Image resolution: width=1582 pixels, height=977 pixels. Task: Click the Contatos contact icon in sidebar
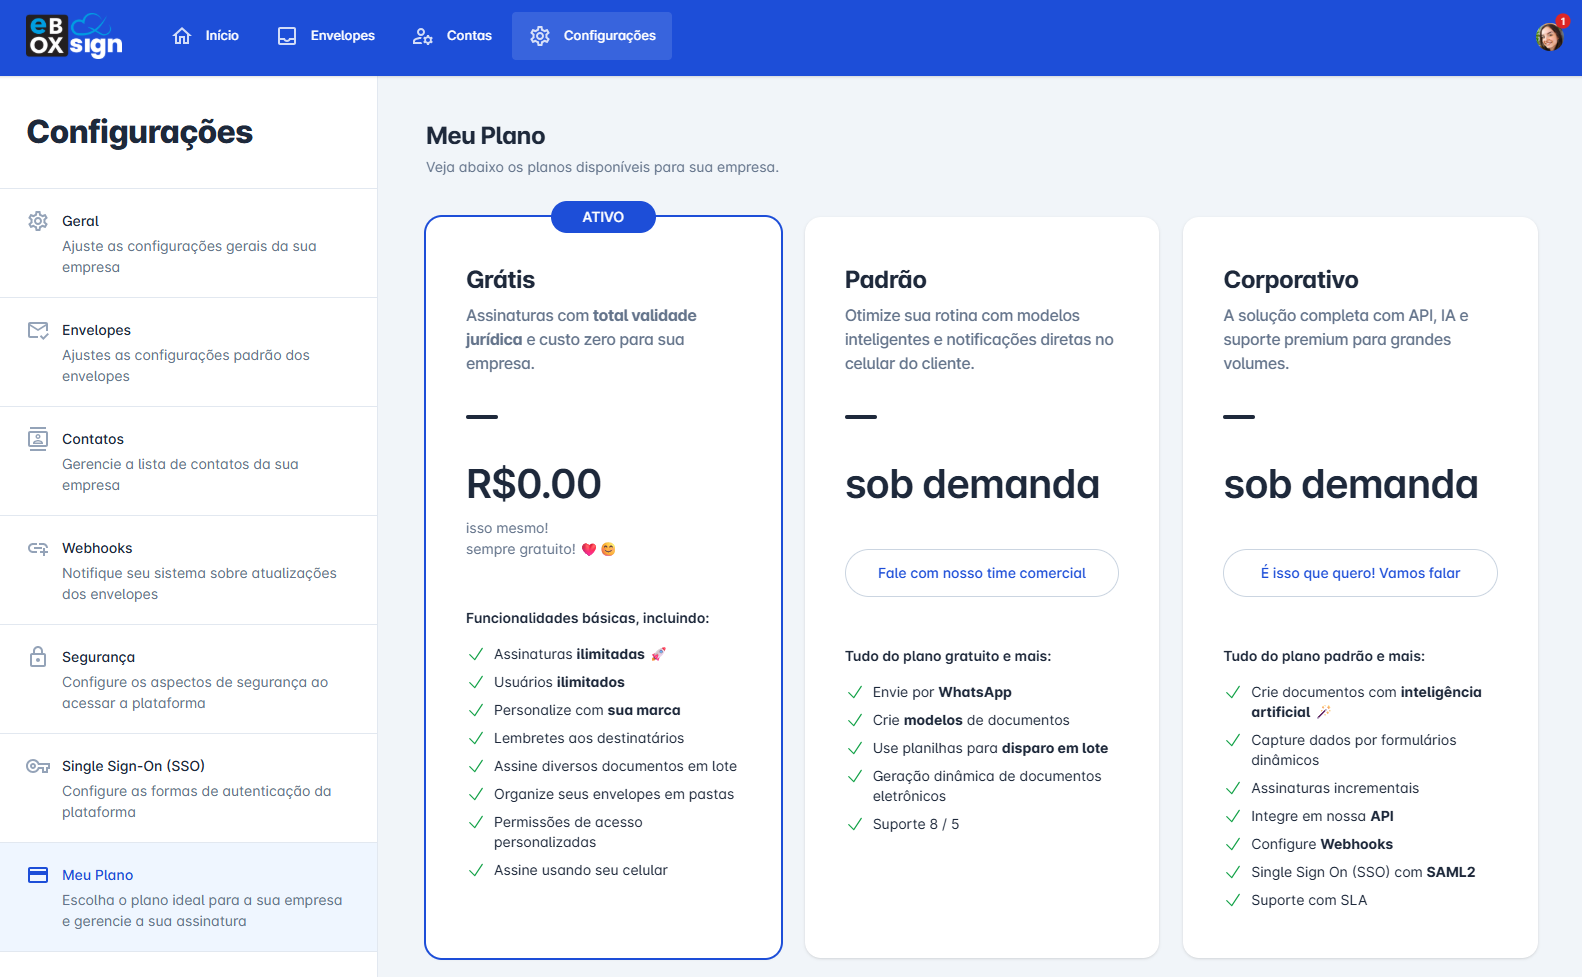(38, 438)
